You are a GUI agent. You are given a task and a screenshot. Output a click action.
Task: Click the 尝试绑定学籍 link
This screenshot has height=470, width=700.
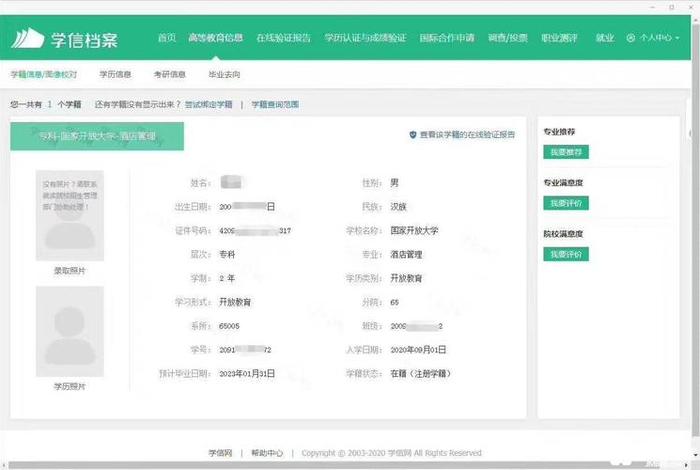pos(208,104)
